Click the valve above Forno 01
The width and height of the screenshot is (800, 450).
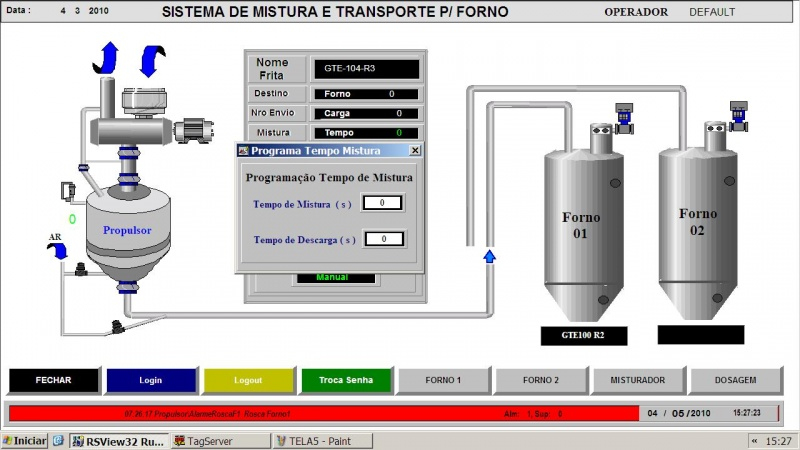click(624, 117)
